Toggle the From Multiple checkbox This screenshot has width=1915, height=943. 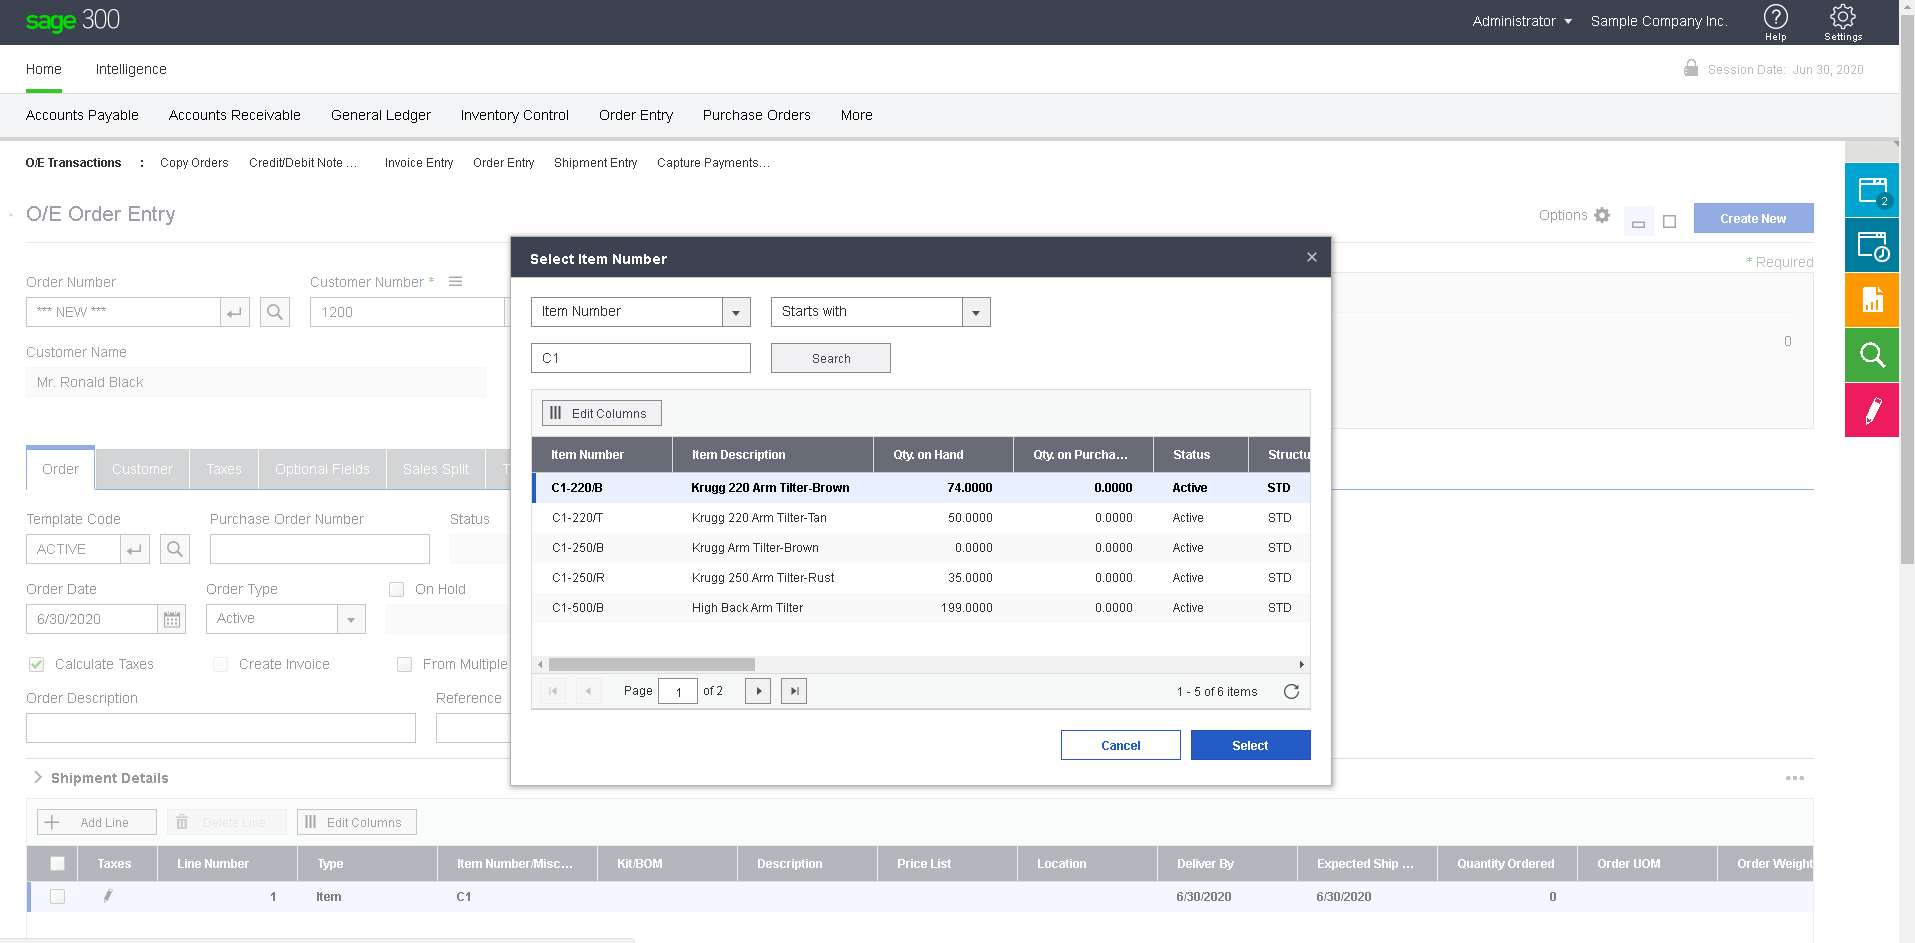(x=404, y=664)
